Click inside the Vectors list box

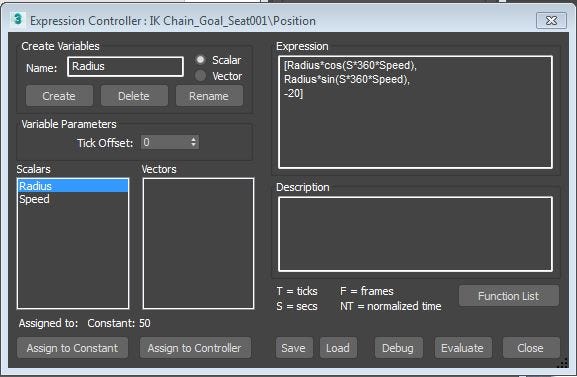[198, 243]
